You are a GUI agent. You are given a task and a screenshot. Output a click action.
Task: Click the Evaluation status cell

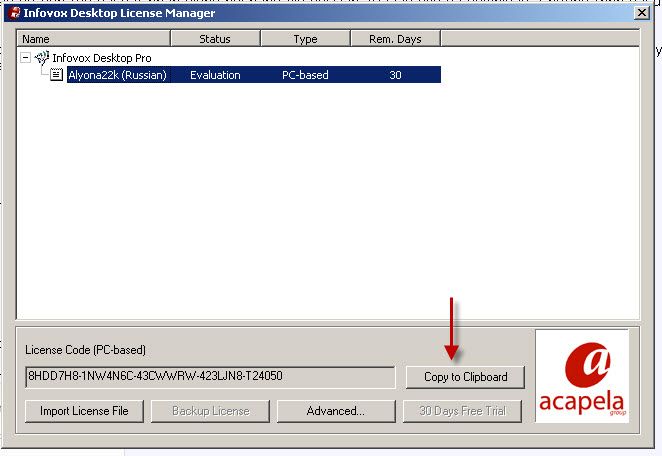(215, 75)
